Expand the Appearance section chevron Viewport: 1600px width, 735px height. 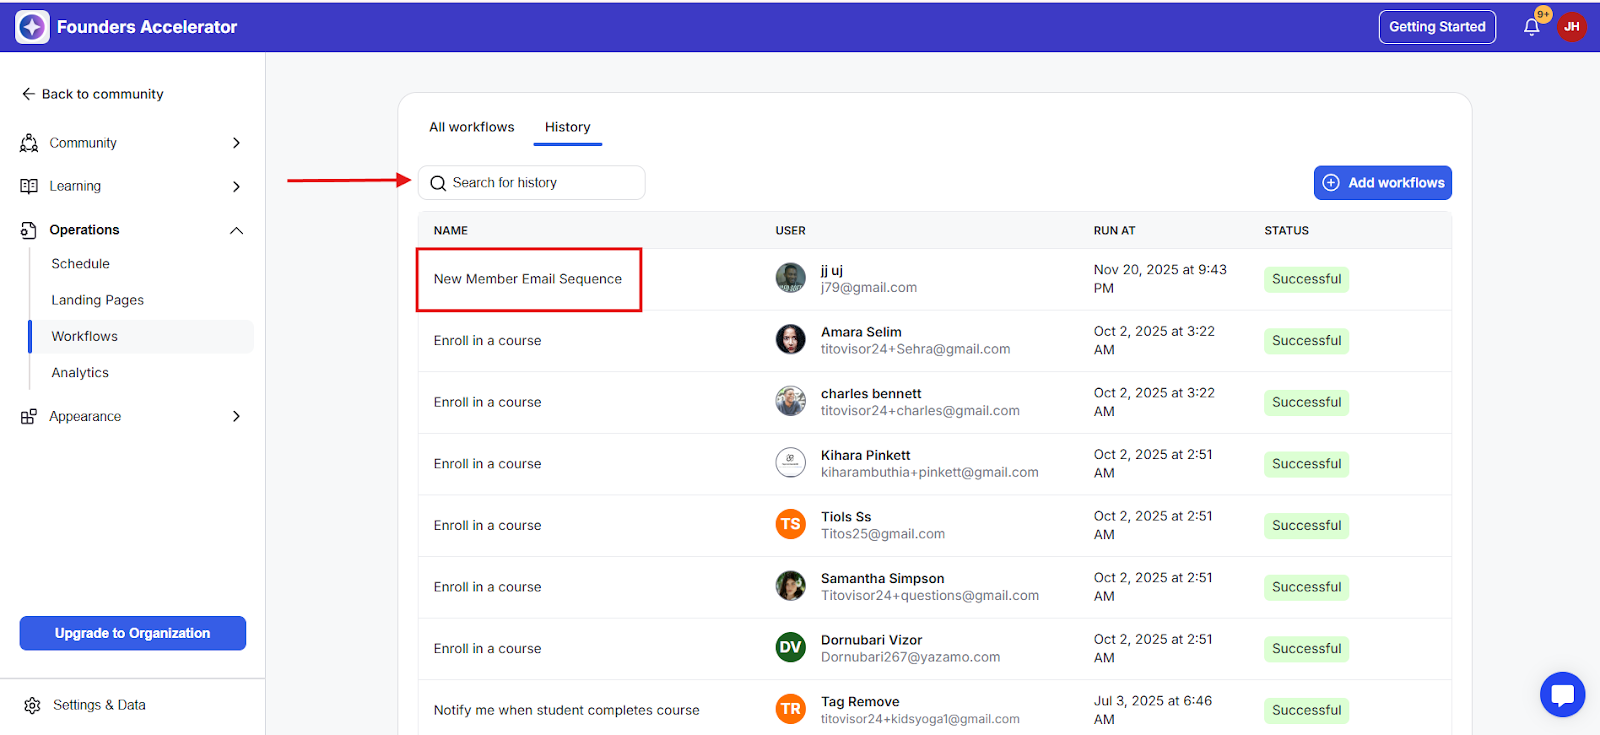236,416
